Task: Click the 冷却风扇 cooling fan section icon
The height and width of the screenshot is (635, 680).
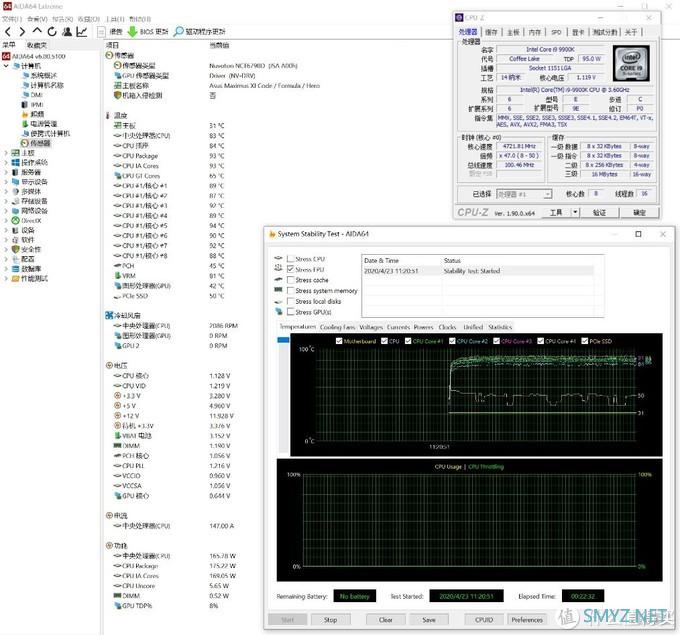Action: tap(109, 315)
